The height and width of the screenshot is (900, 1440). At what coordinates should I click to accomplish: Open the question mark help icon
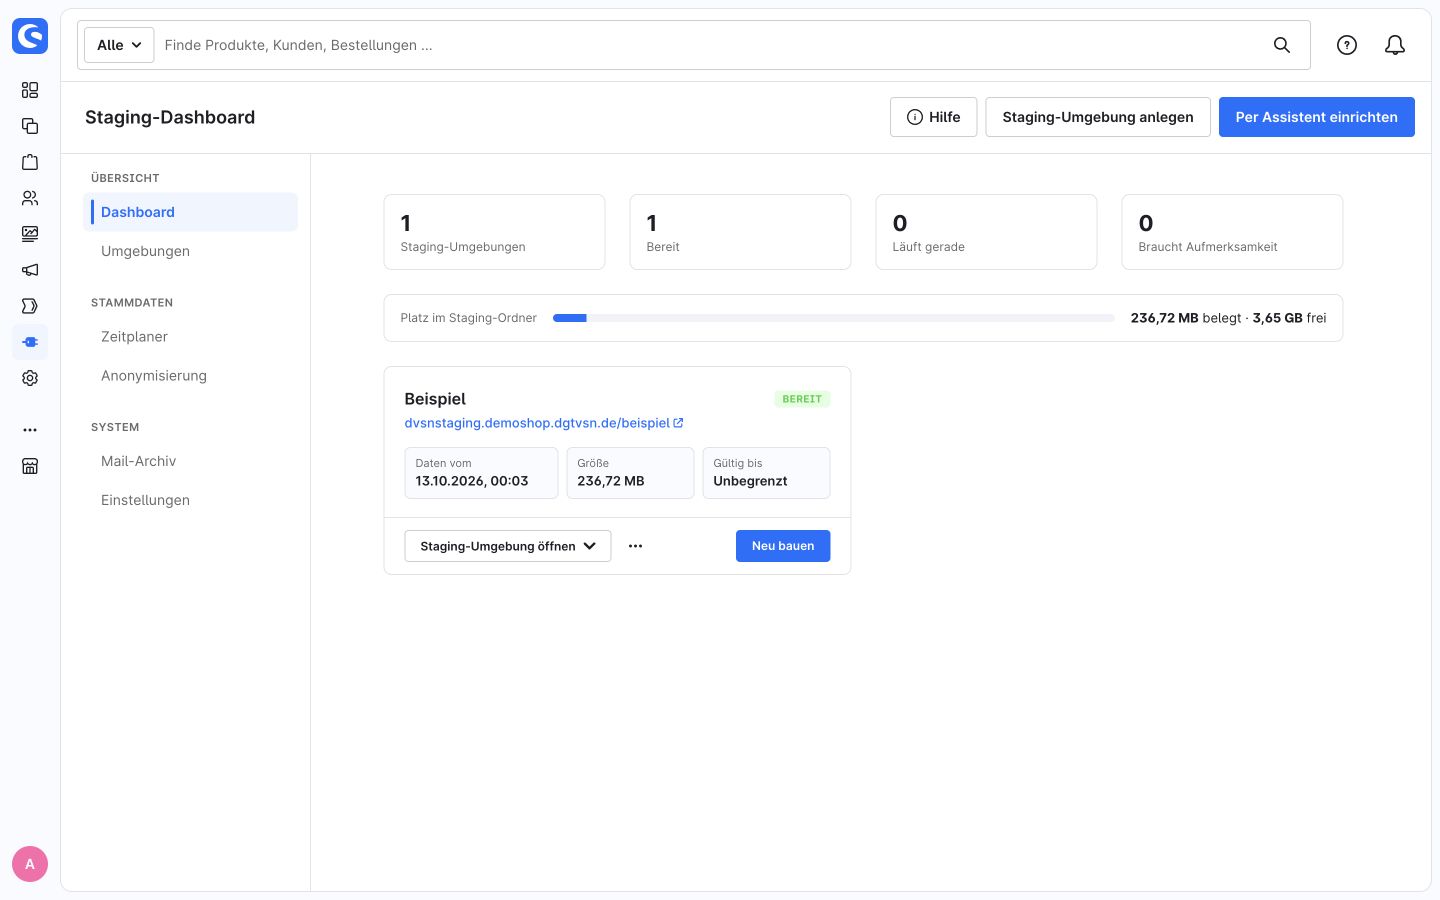[1347, 45]
